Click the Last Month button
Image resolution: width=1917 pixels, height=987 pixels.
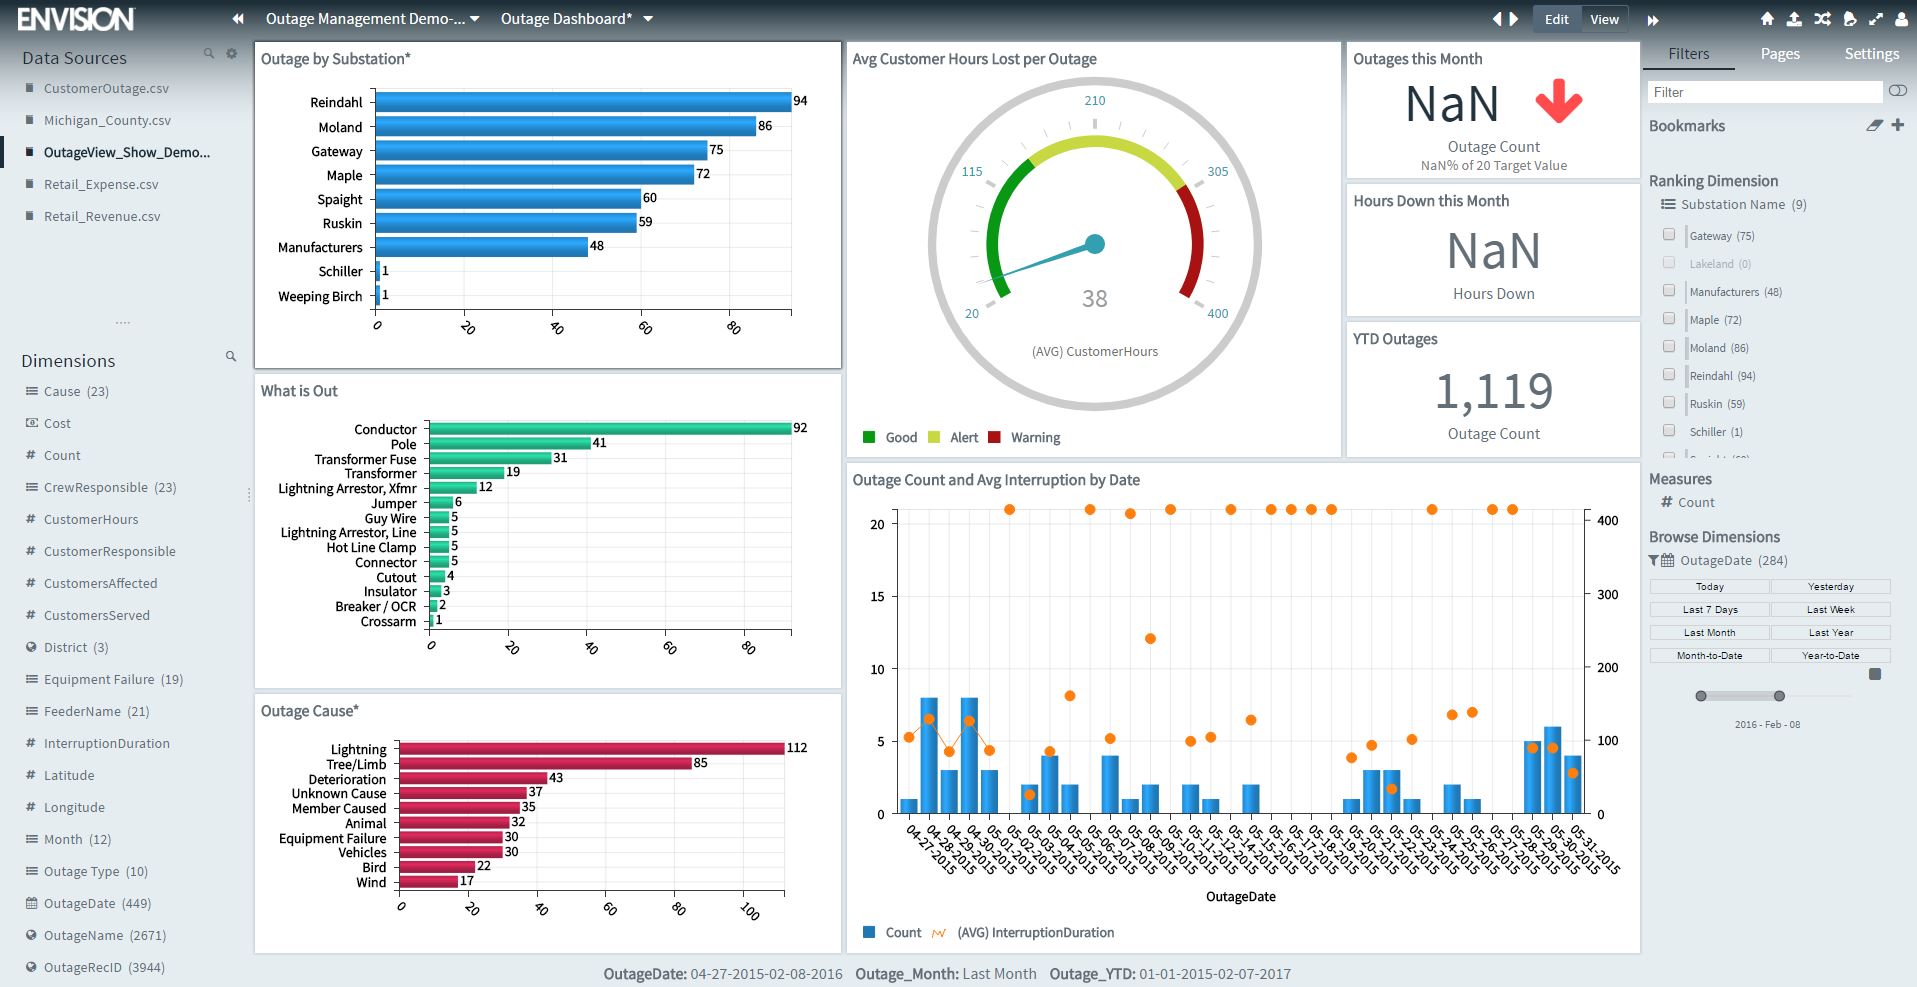(x=1709, y=633)
